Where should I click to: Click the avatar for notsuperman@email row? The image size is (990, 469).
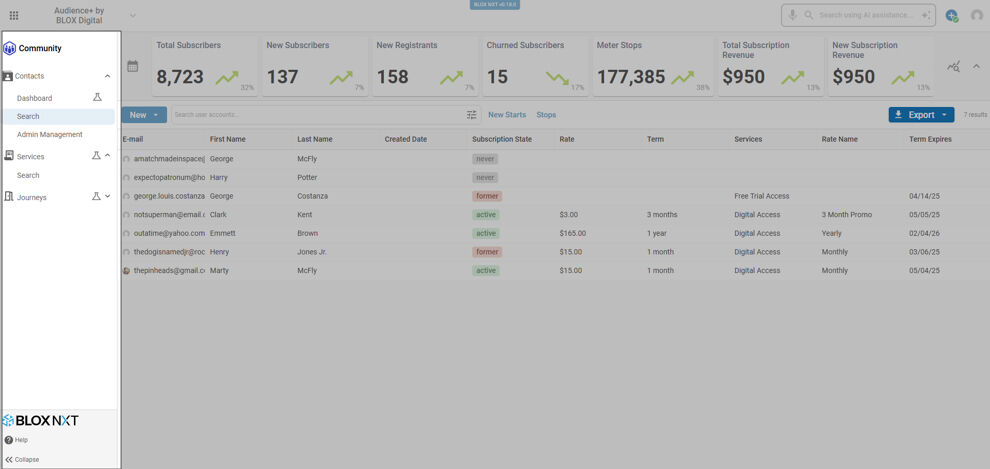(x=126, y=215)
